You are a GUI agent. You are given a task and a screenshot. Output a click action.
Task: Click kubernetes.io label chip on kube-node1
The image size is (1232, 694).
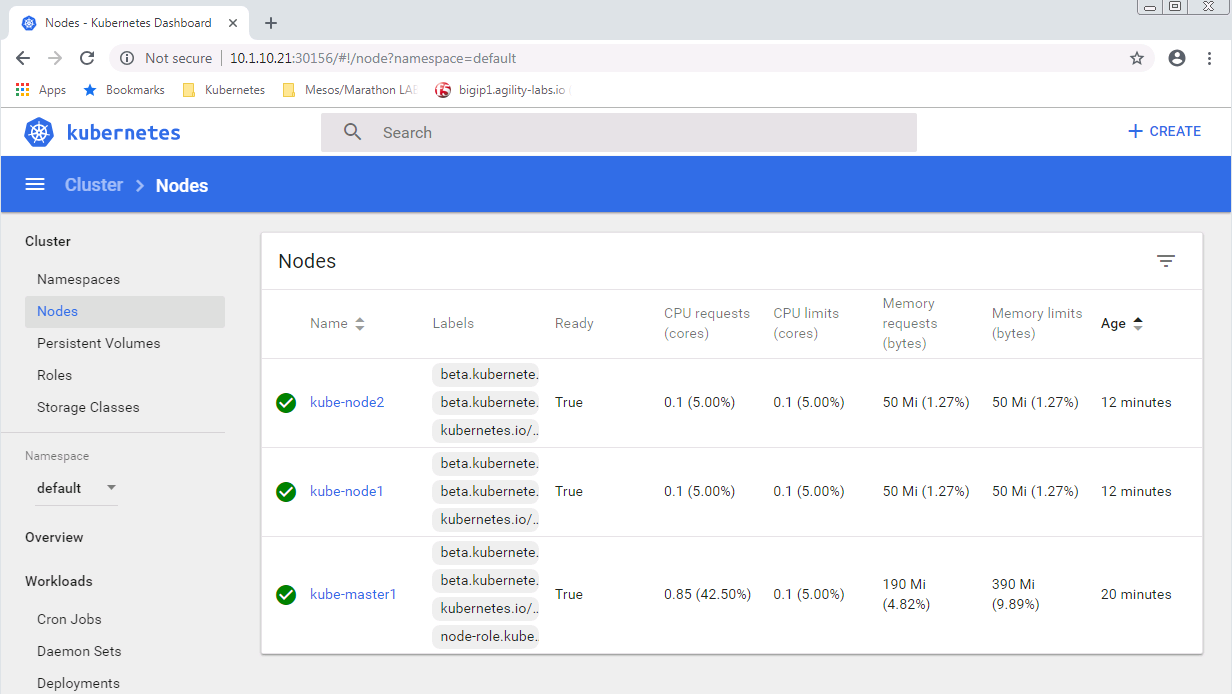click(486, 519)
